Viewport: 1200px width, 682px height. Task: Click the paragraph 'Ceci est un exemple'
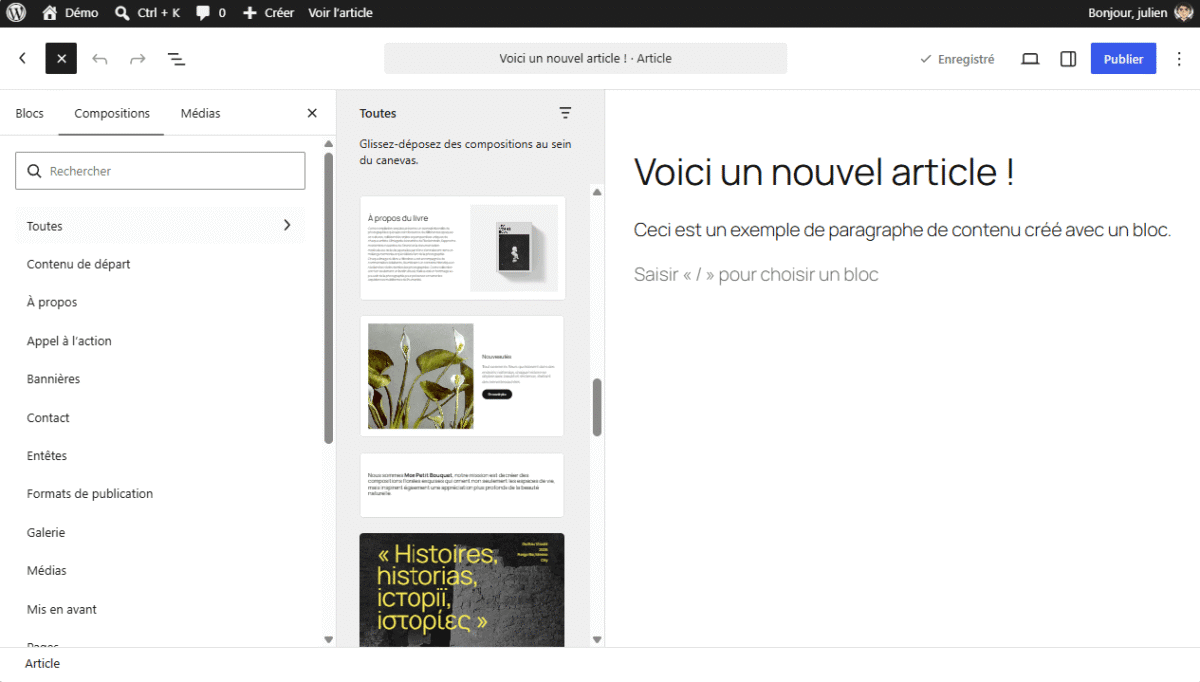[902, 230]
